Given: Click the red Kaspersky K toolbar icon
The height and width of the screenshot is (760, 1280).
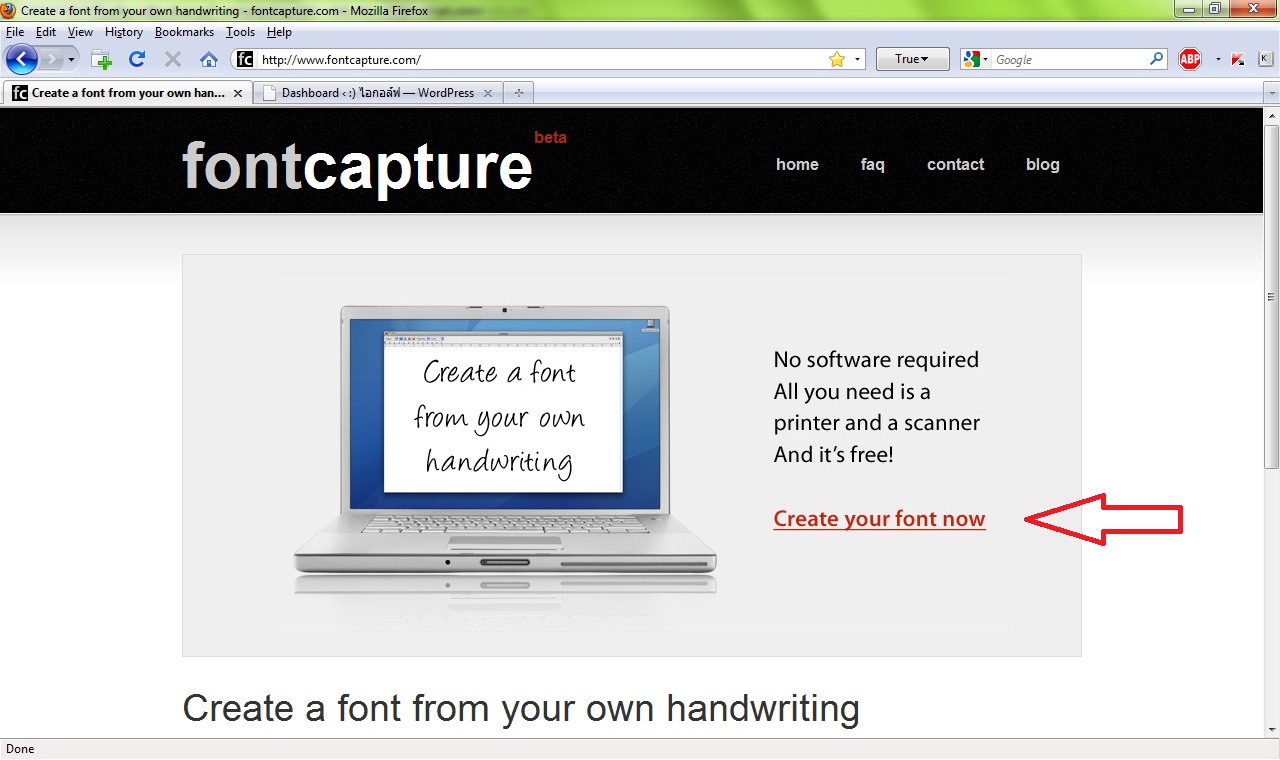Looking at the screenshot, I should (x=1238, y=60).
